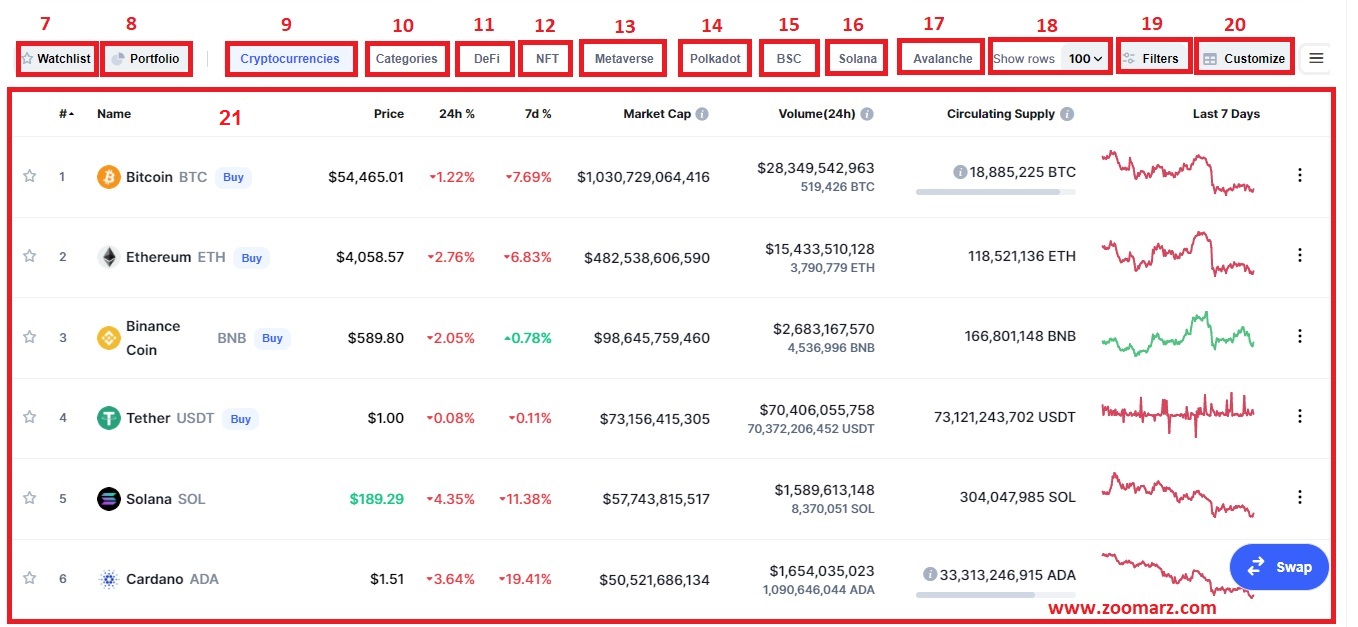Click the floating Swap button
The image size is (1358, 627).
pyautogui.click(x=1279, y=567)
